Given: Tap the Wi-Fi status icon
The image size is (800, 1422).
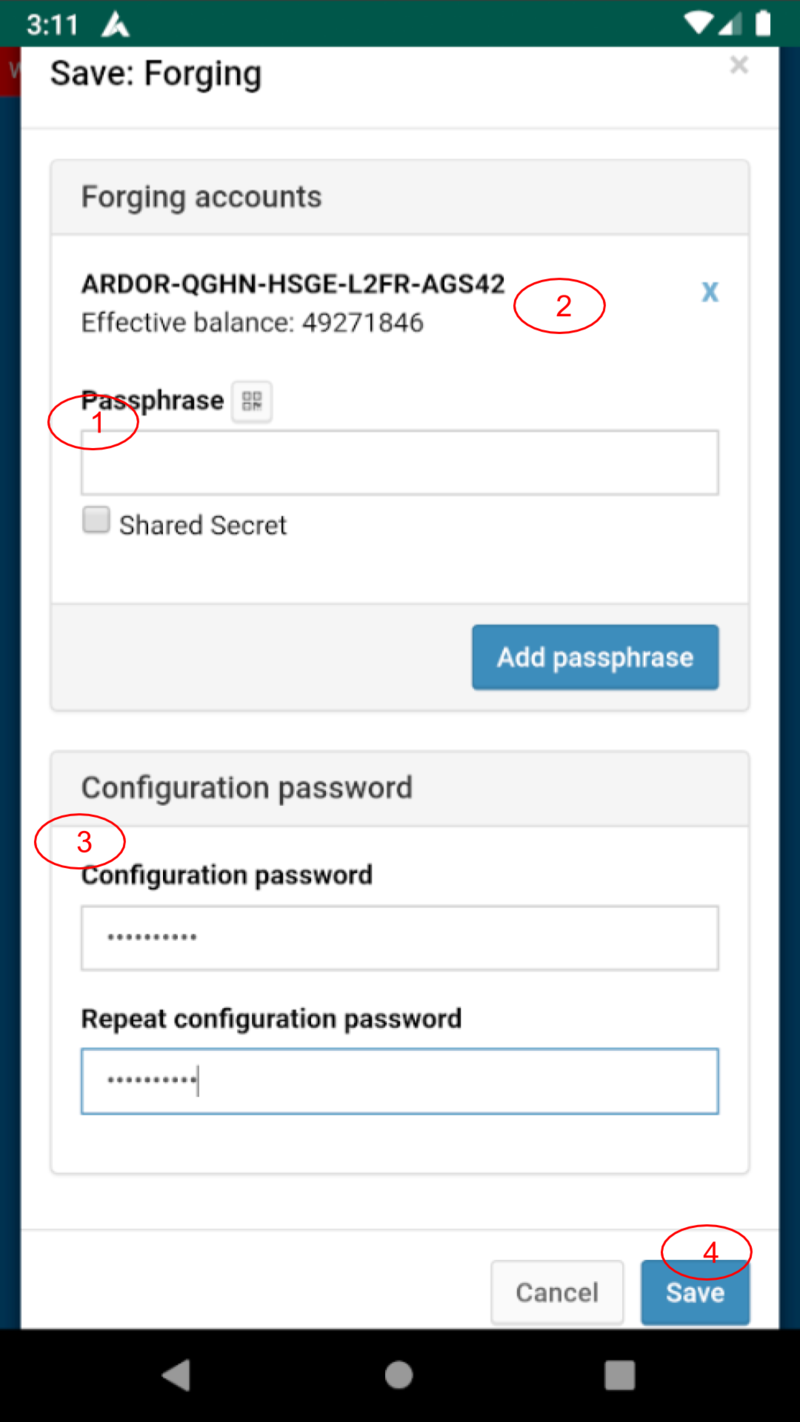Looking at the screenshot, I should [695, 22].
